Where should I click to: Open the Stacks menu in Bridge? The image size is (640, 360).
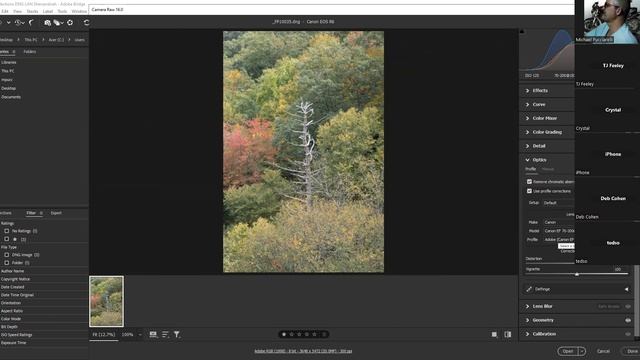[32, 11]
